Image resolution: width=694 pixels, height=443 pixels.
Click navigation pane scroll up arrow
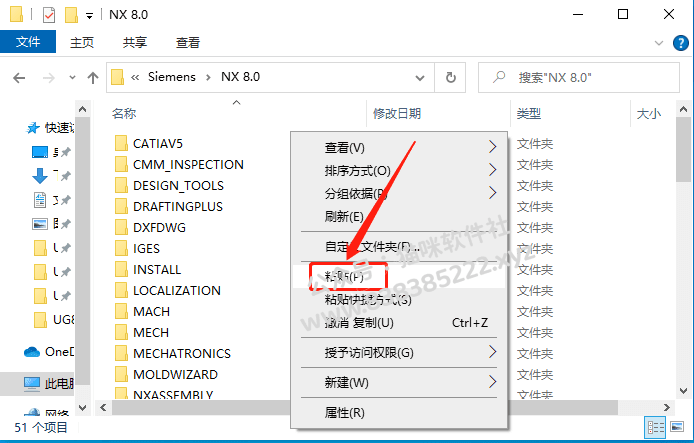[x=82, y=109]
